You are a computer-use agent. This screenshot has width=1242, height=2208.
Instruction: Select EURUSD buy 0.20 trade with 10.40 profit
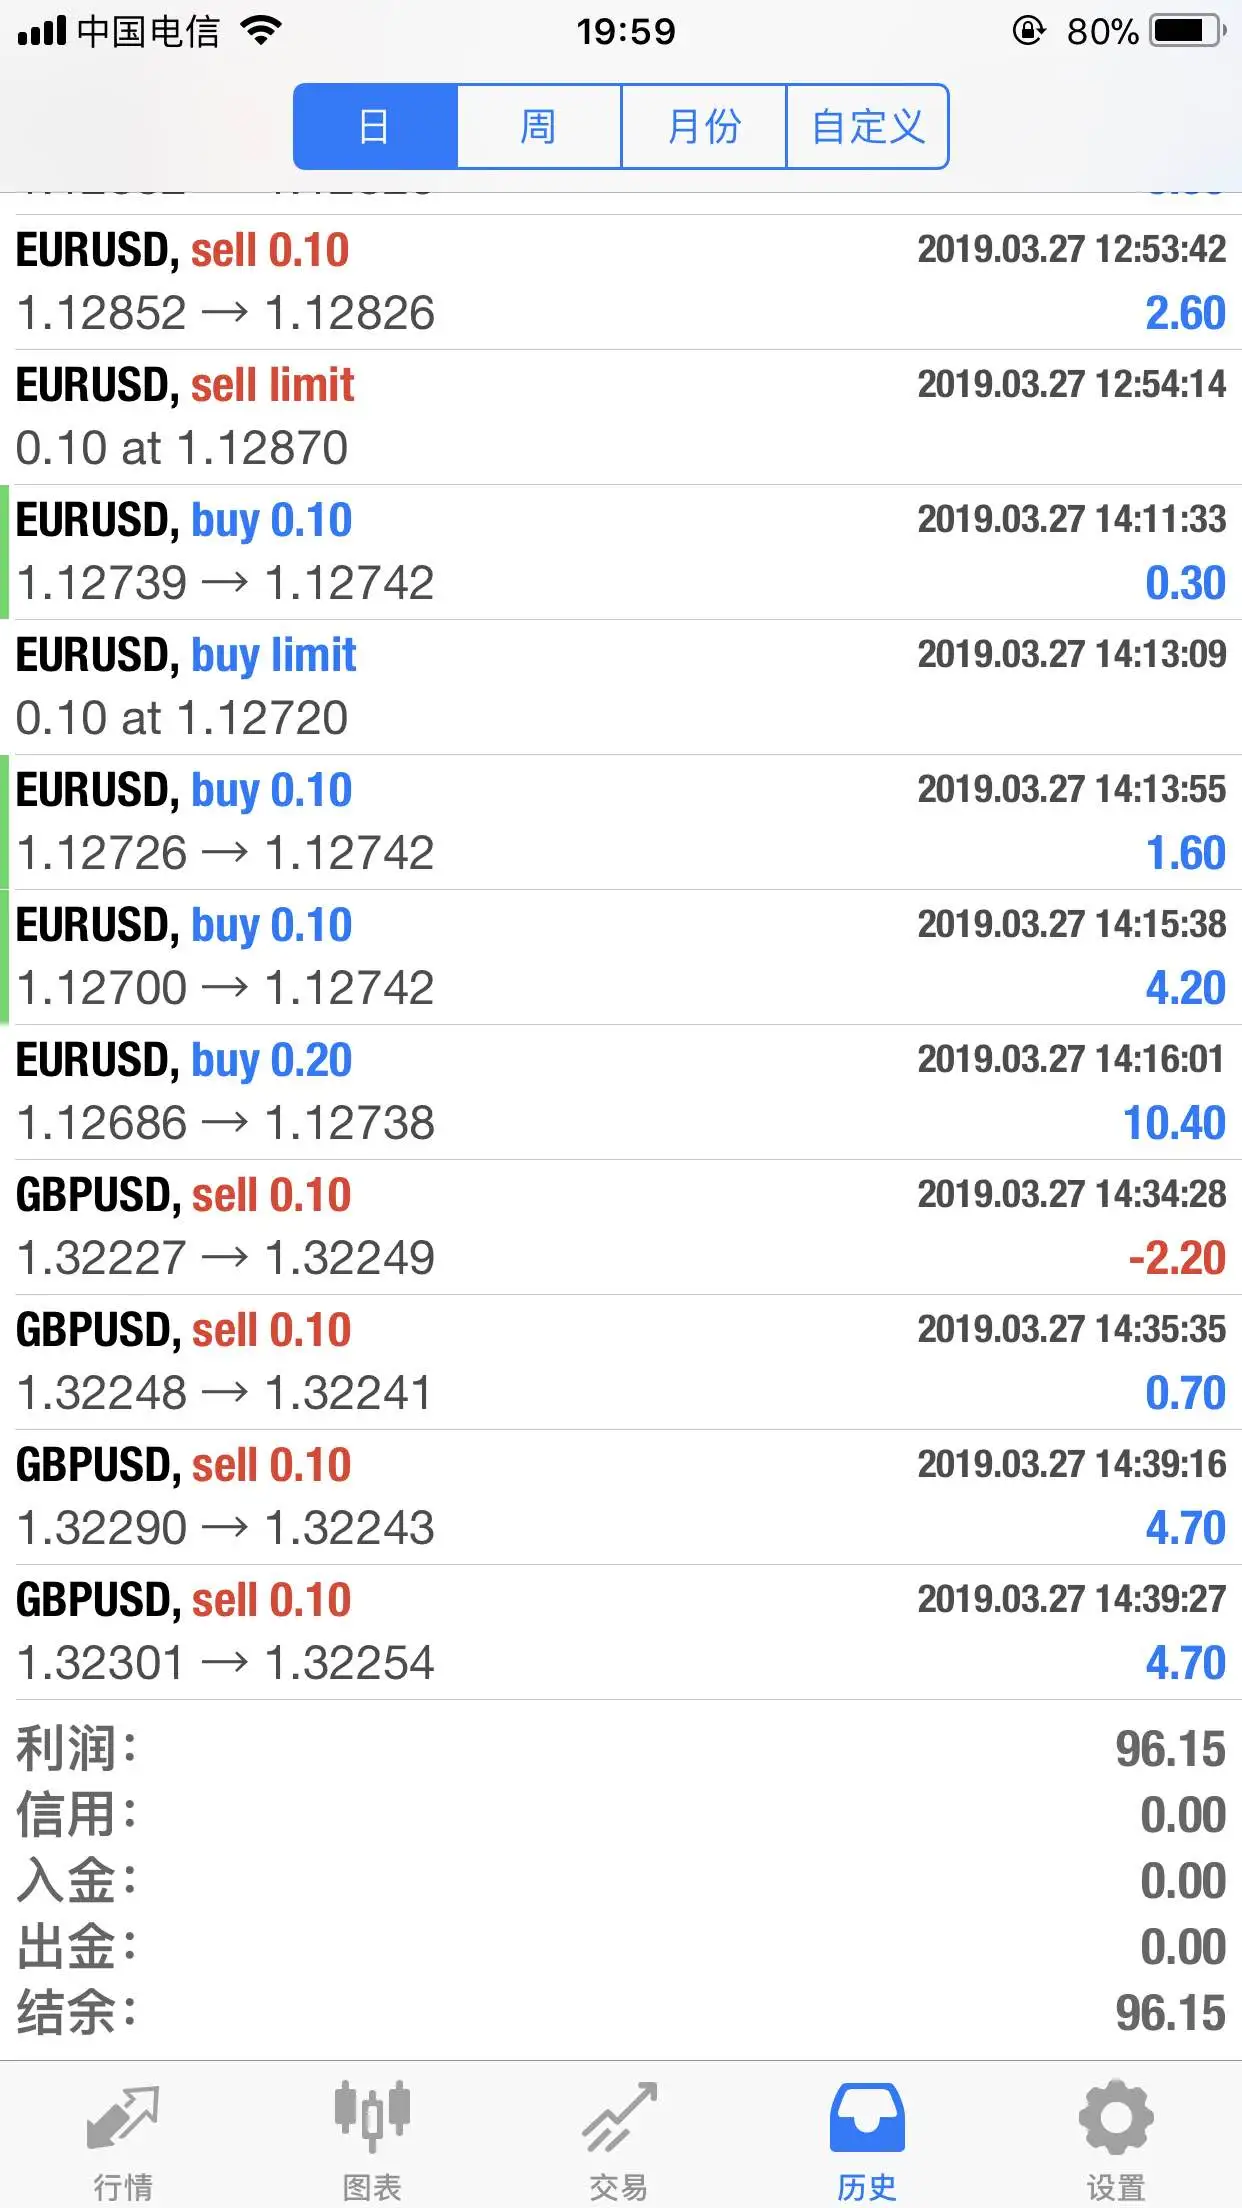[621, 1092]
